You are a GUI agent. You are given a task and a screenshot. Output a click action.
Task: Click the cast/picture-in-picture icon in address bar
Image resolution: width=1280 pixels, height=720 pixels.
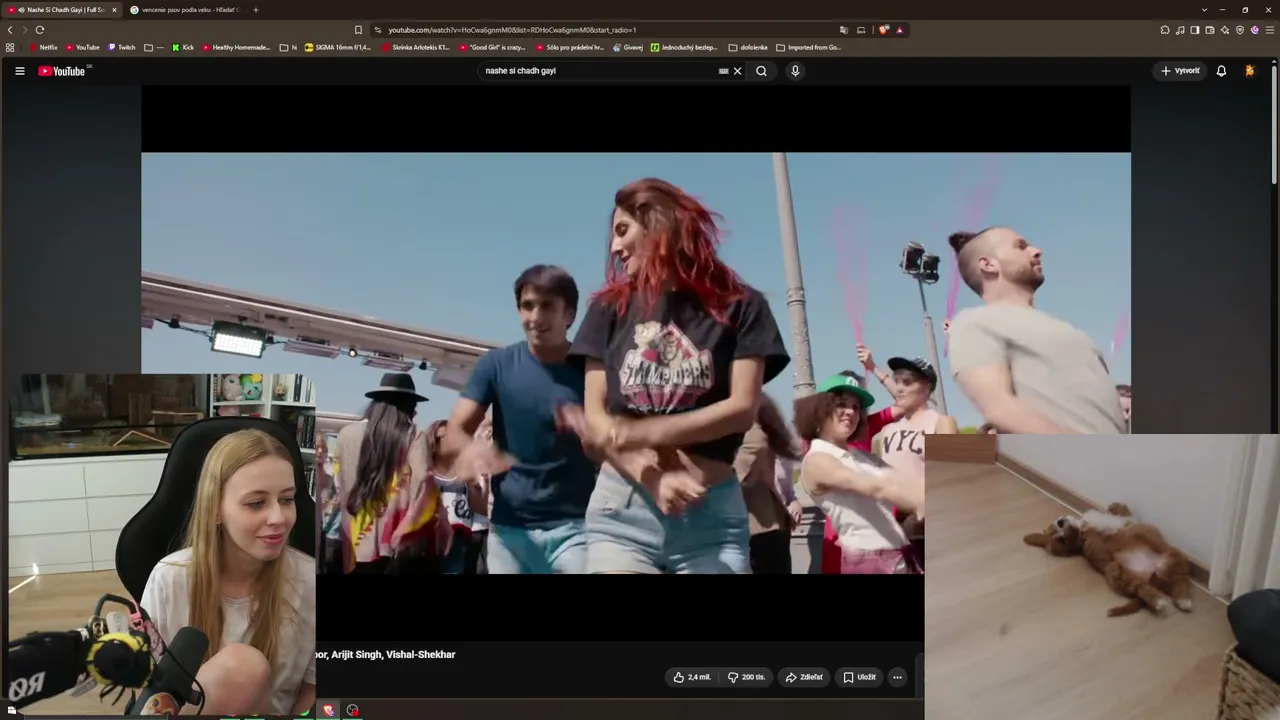point(861,30)
